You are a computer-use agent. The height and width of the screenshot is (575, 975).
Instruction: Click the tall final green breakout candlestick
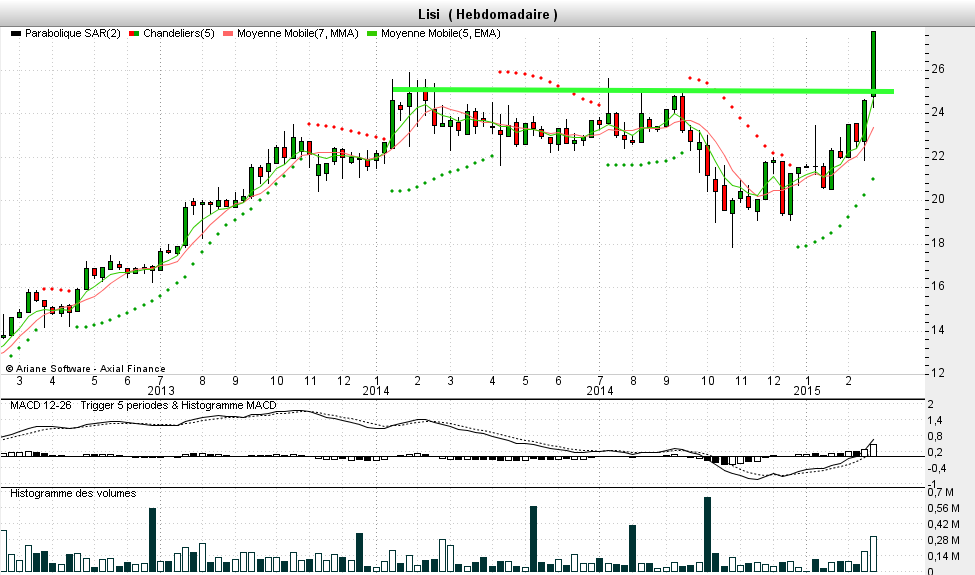(874, 63)
